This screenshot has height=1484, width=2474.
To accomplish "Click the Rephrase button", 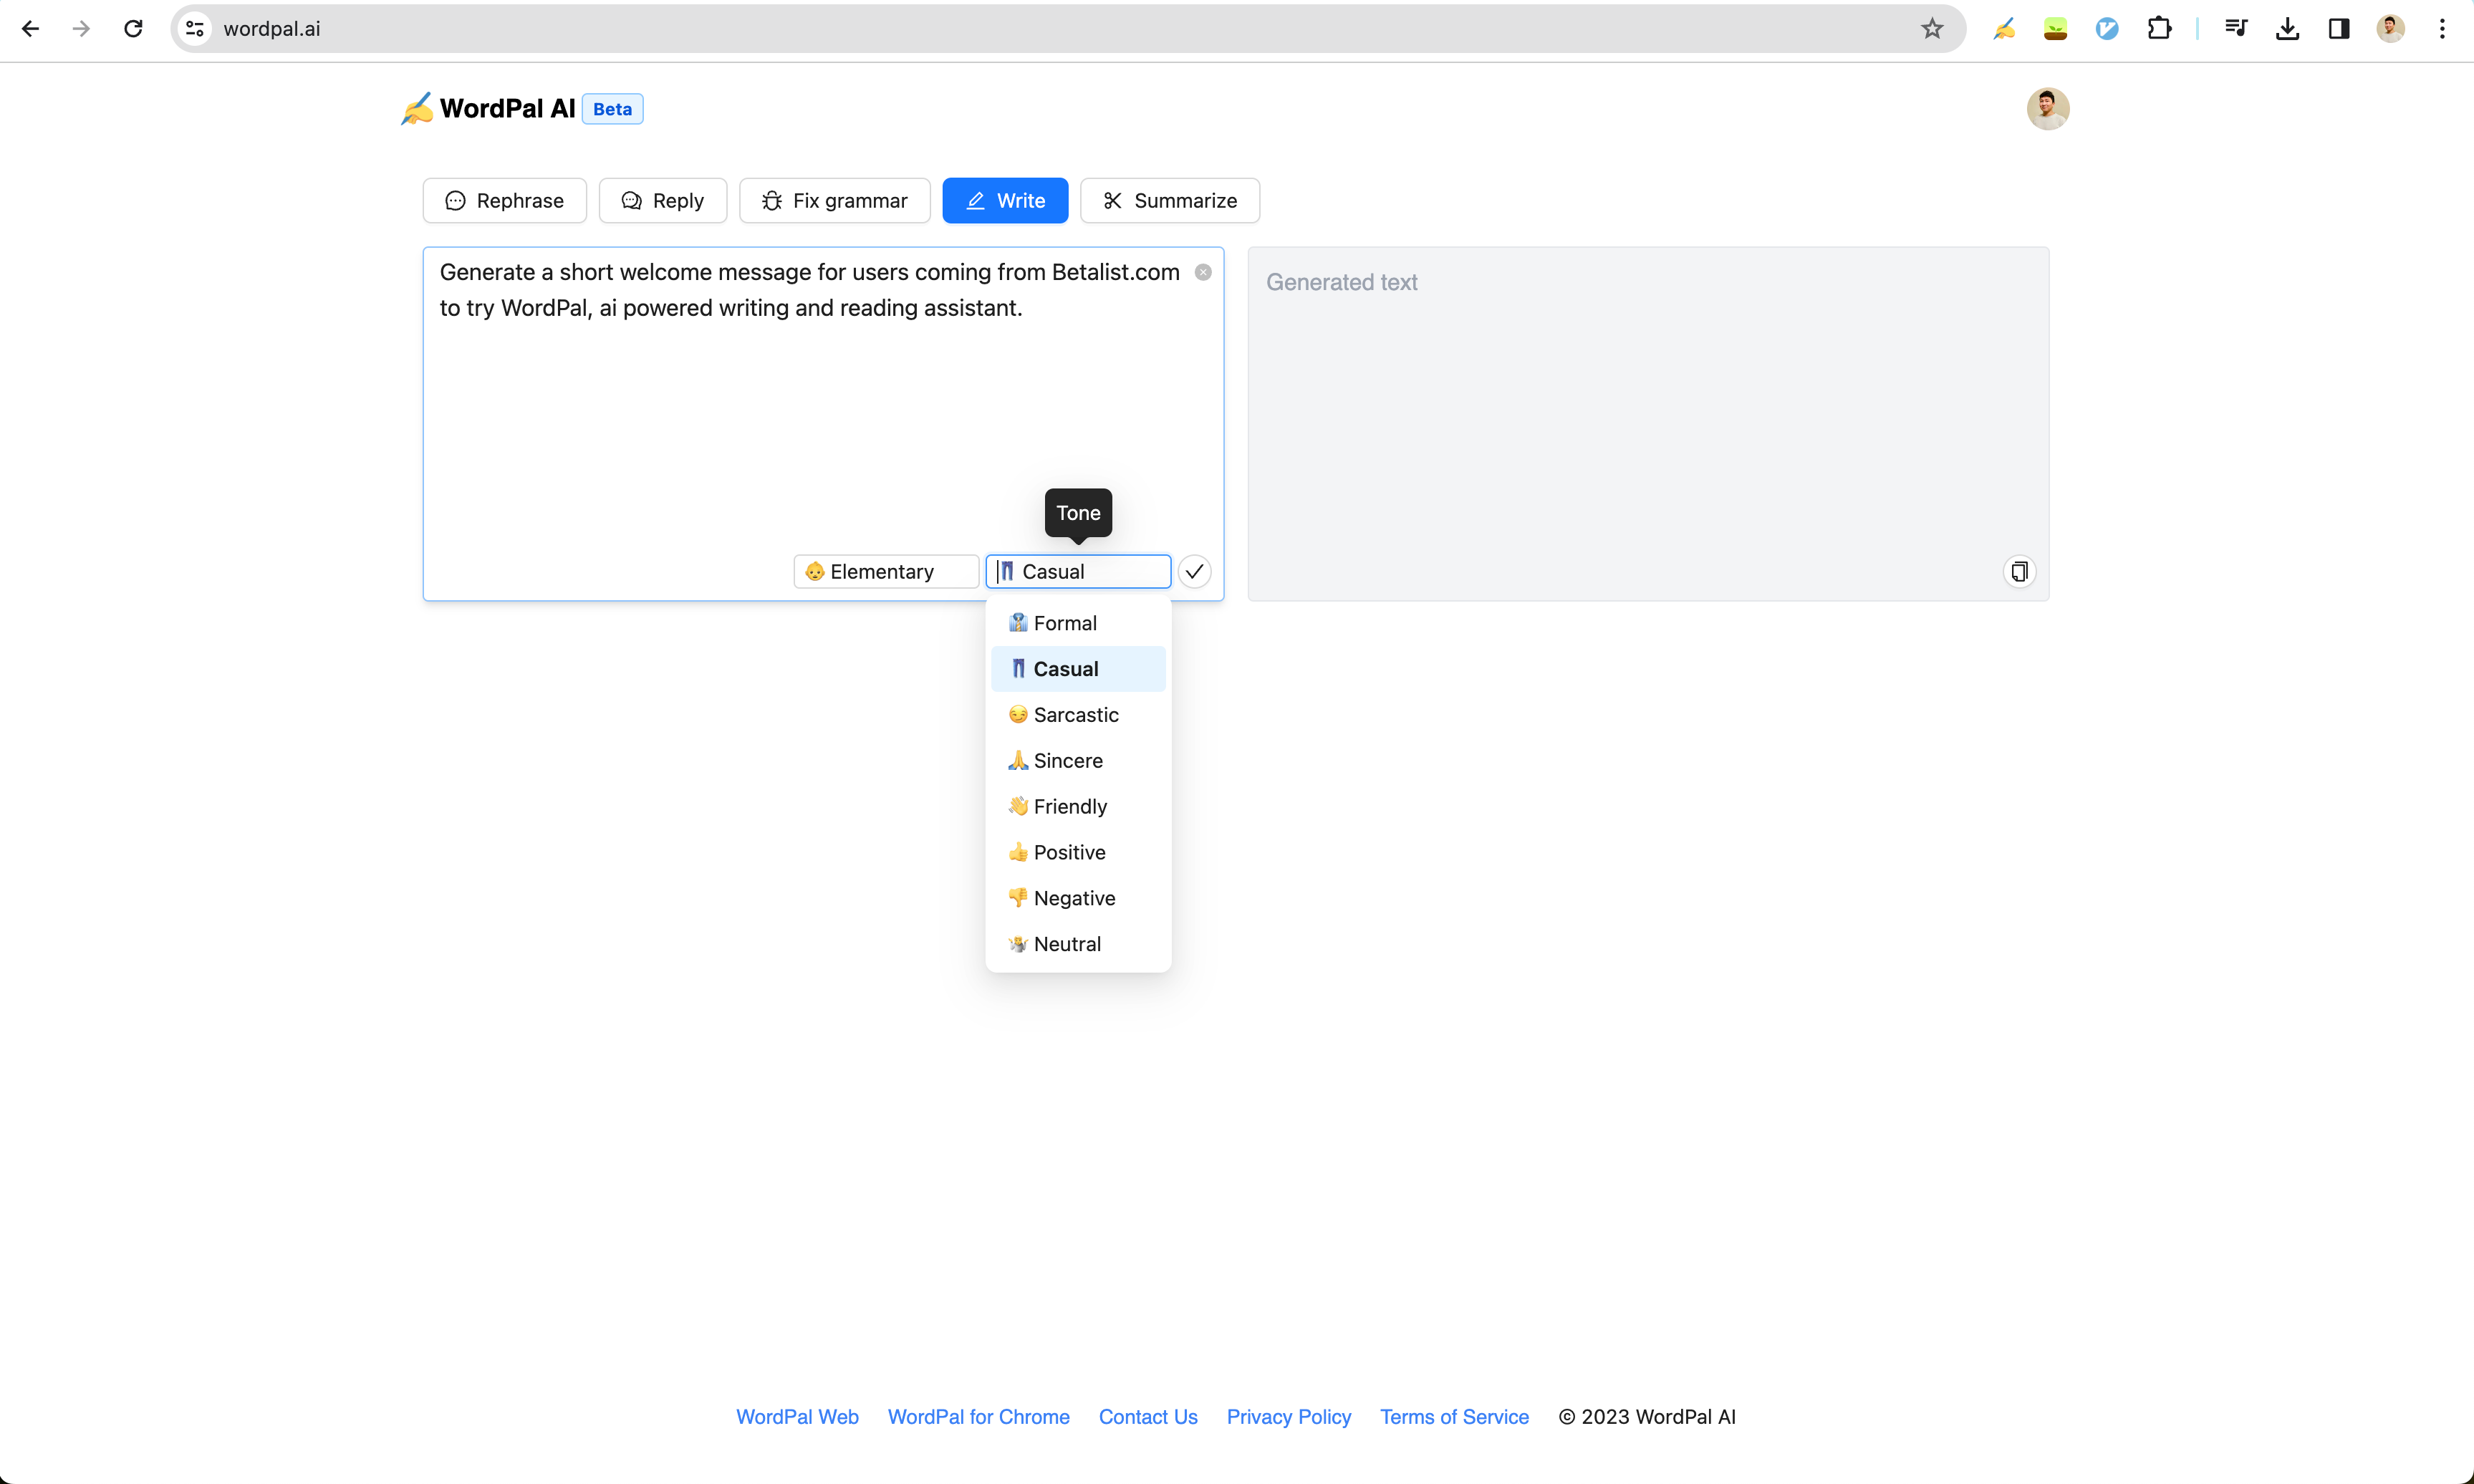I will pos(504,200).
